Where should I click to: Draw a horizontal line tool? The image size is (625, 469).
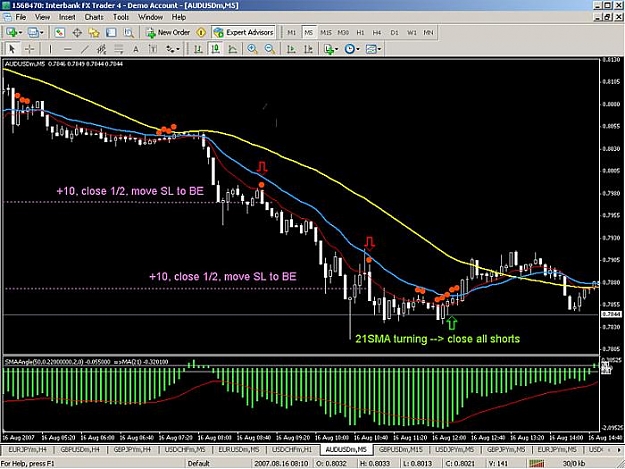tap(68, 49)
